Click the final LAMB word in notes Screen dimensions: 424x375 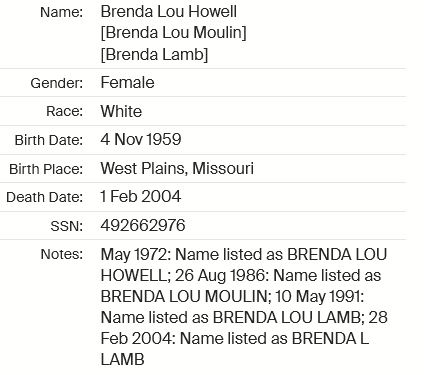click(122, 360)
